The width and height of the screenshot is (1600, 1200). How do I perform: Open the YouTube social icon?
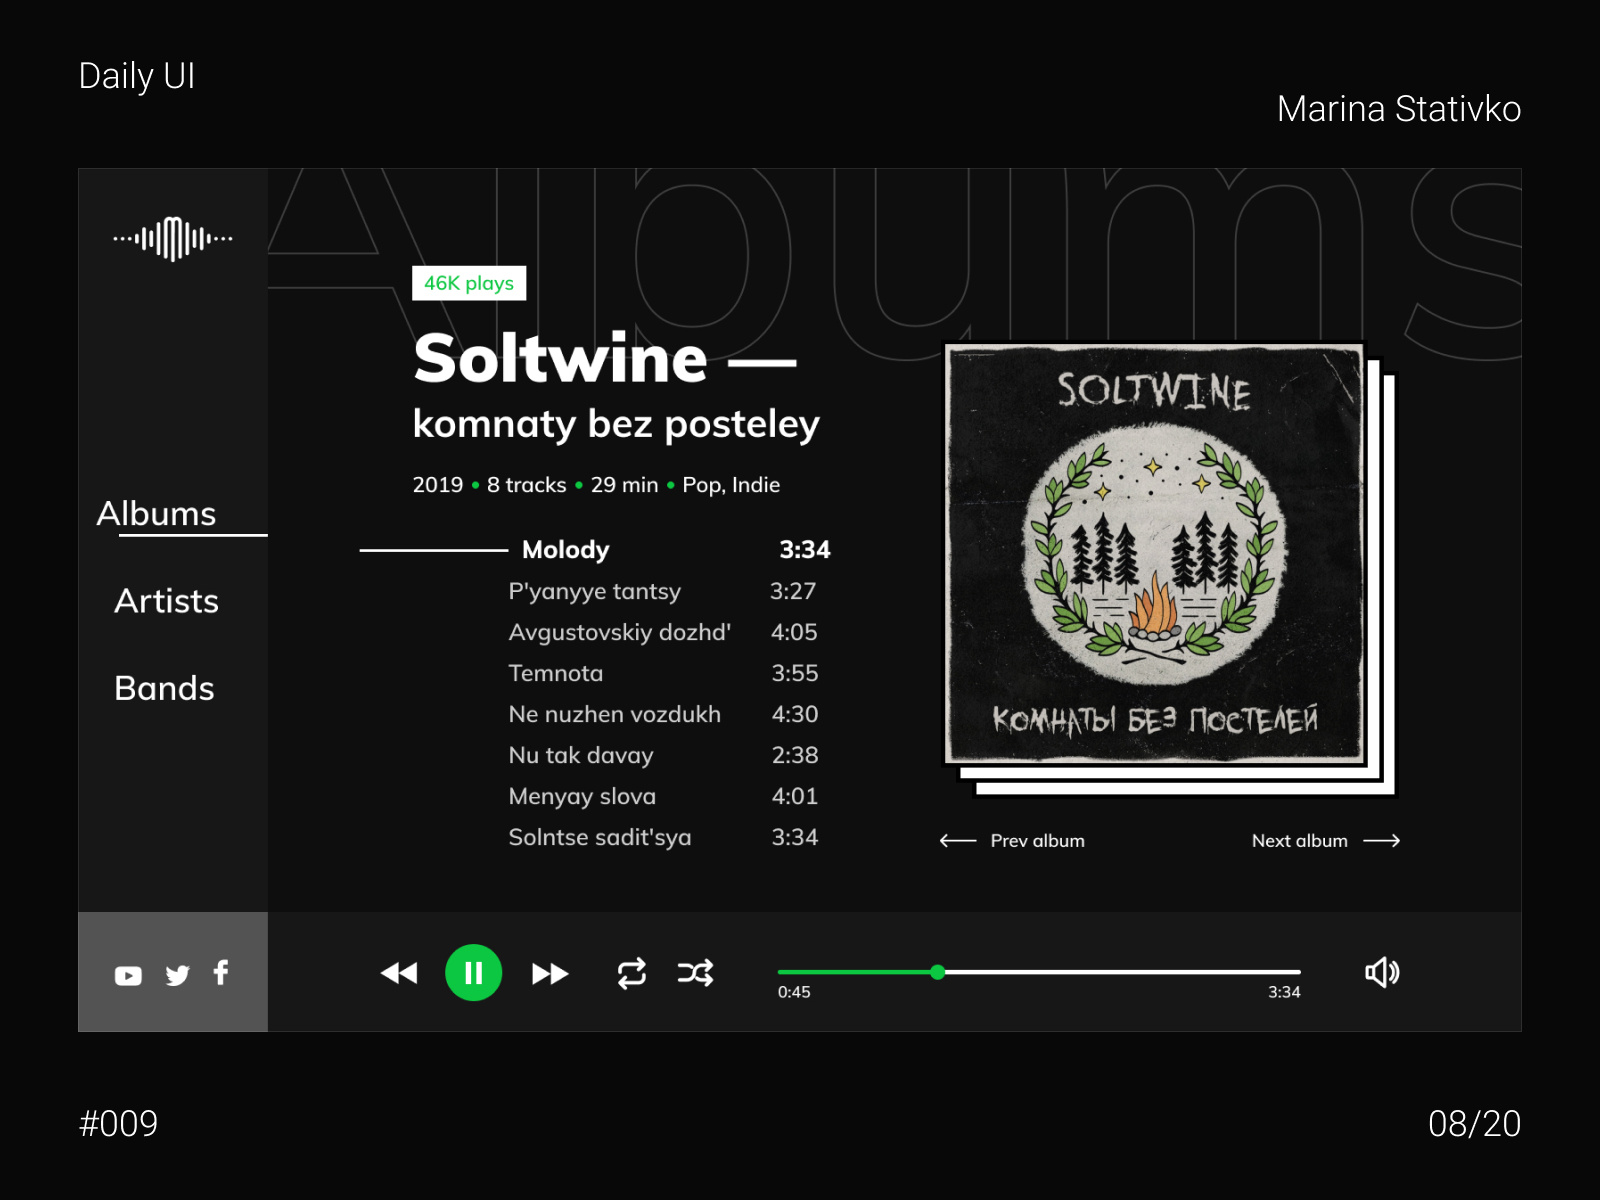click(128, 975)
